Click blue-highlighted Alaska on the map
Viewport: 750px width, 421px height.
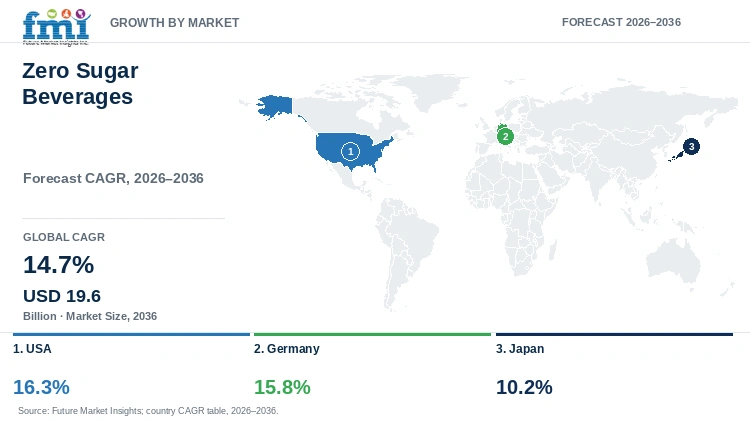(x=275, y=106)
